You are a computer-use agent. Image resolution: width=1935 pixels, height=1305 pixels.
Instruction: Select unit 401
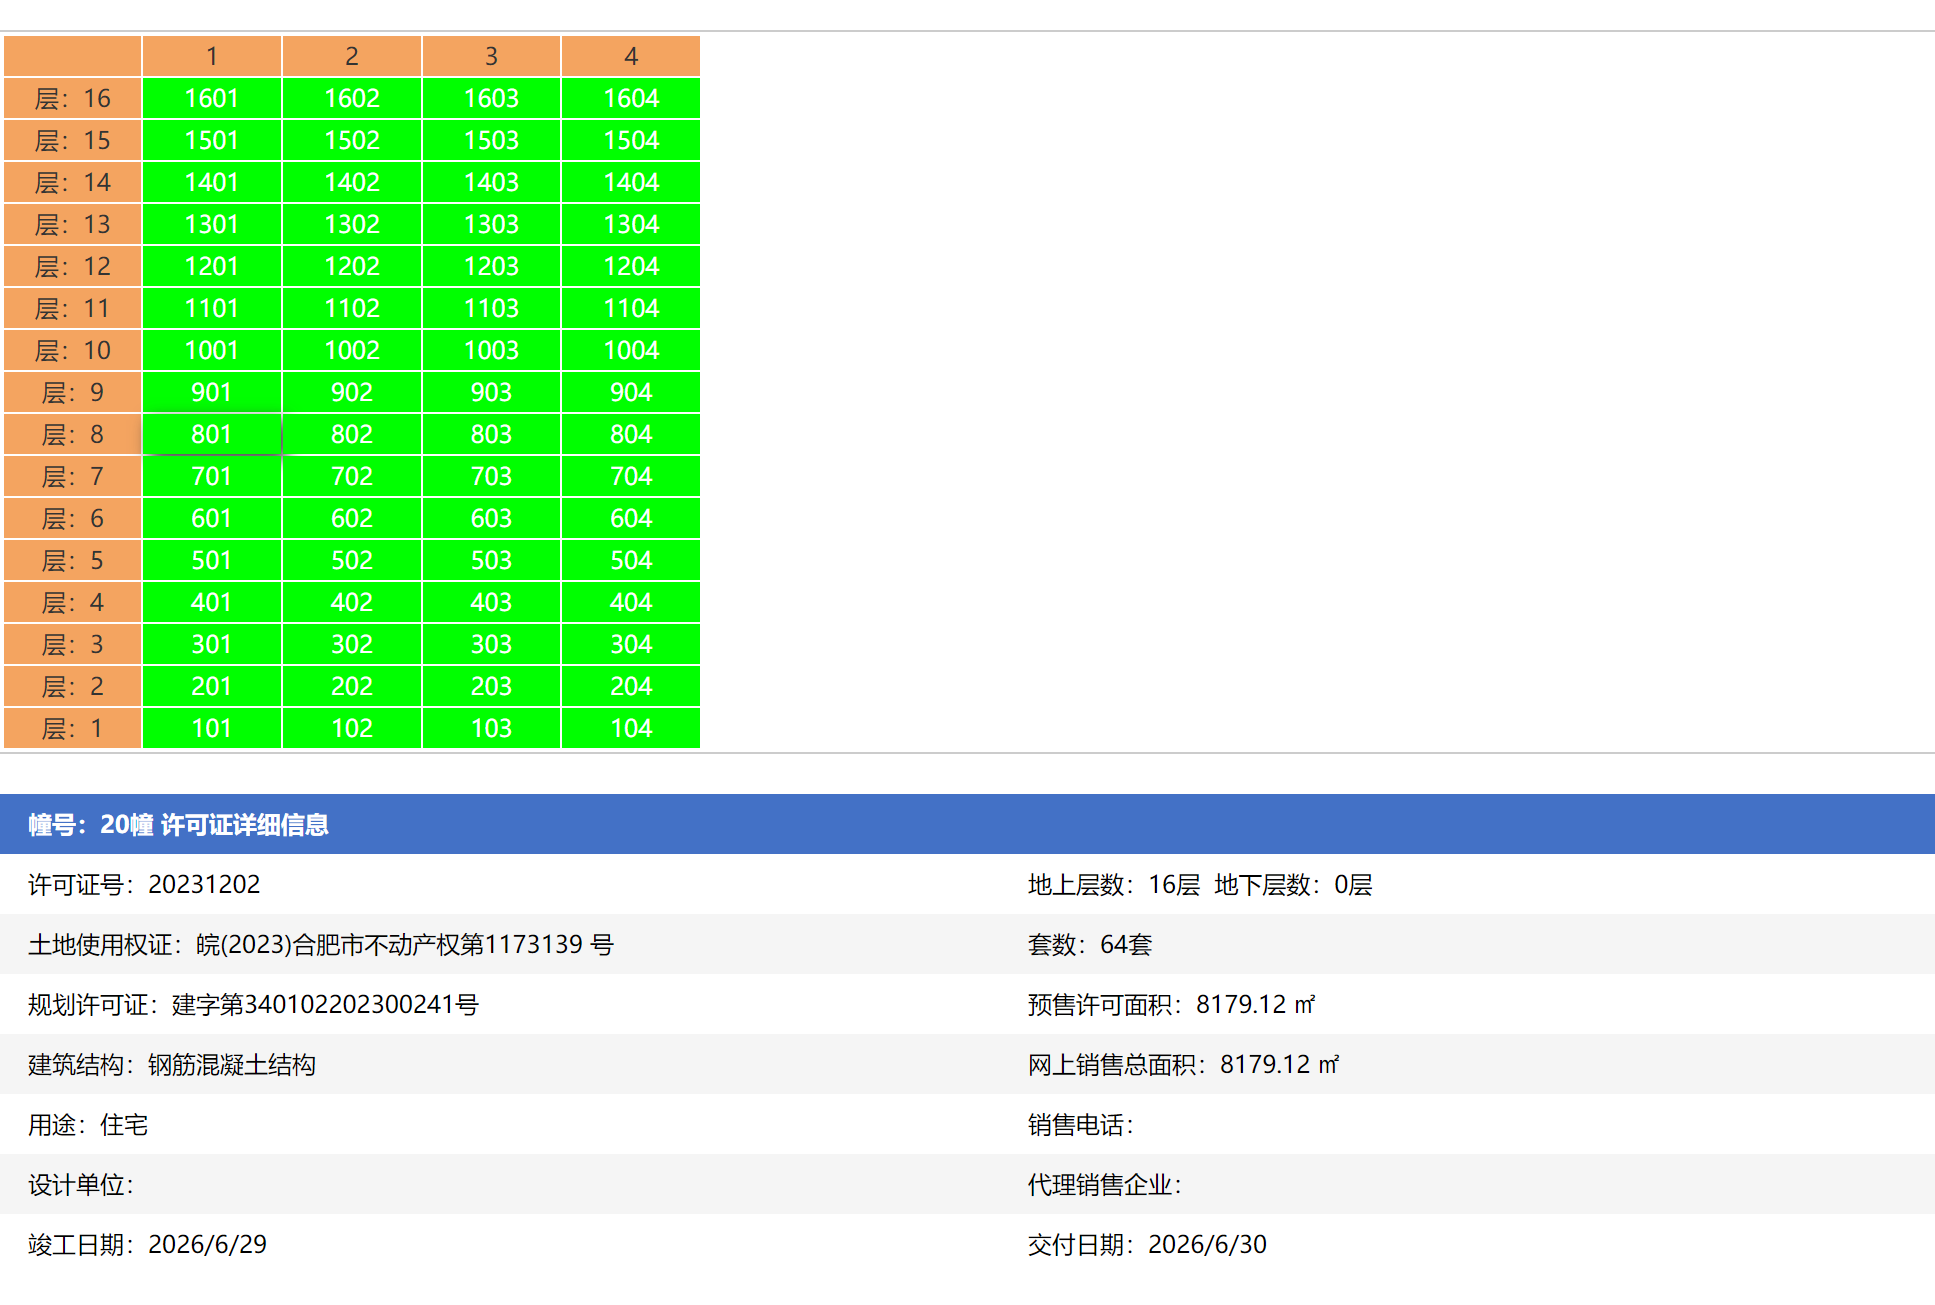[212, 602]
